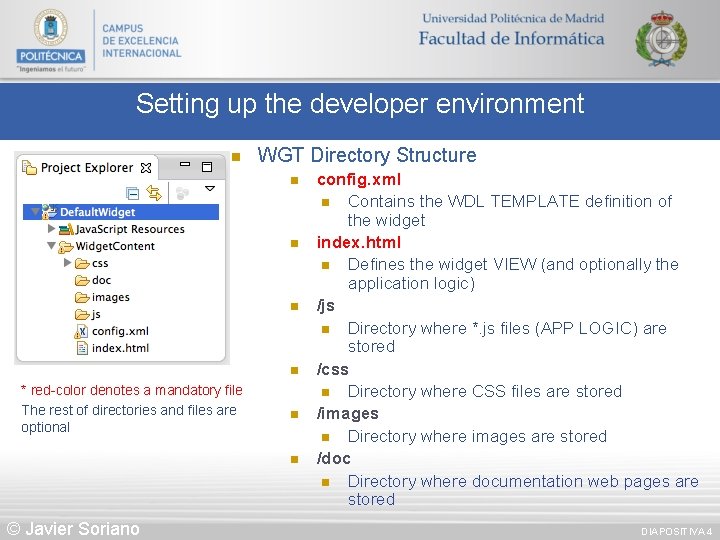Click the config.xml XML file icon

[81, 332]
